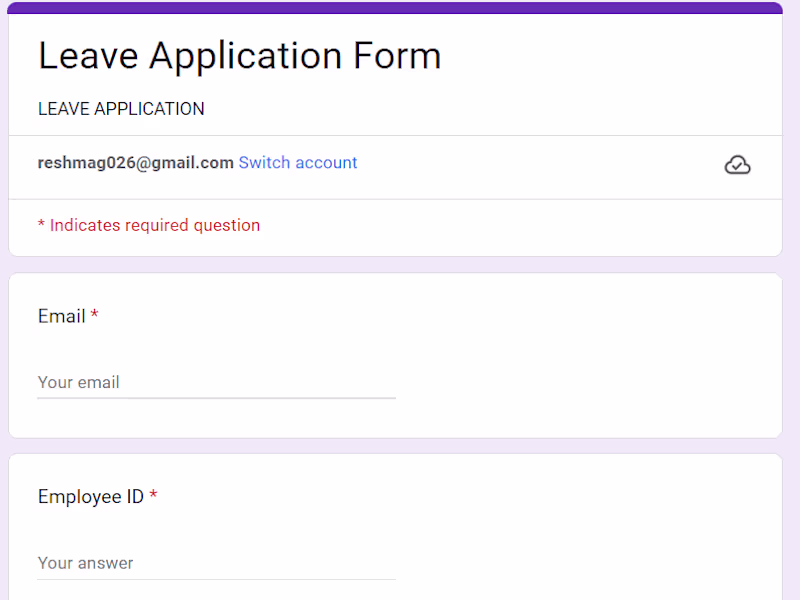Screen dimensions: 800x600
Task: Click the underline beneath Your answer
Action: pyautogui.click(x=216, y=579)
